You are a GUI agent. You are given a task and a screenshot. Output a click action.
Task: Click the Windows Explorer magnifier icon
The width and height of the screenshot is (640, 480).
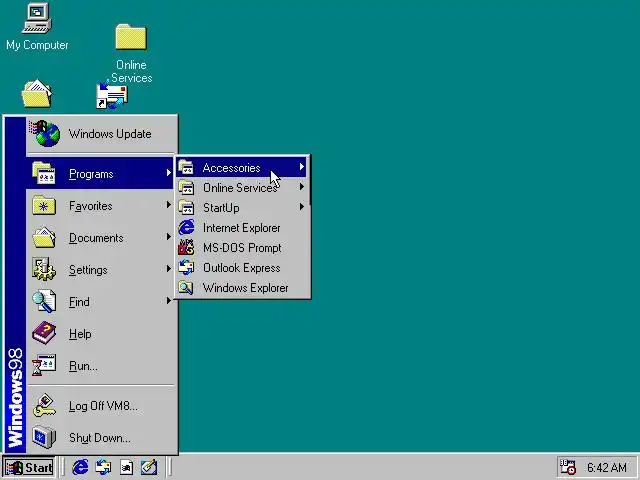(x=186, y=287)
